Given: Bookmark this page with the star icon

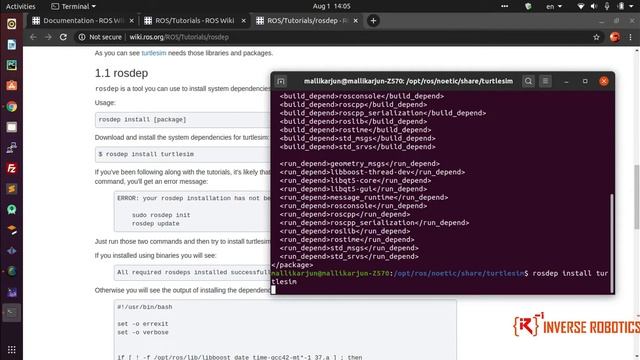Looking at the screenshot, I should (x=596, y=37).
